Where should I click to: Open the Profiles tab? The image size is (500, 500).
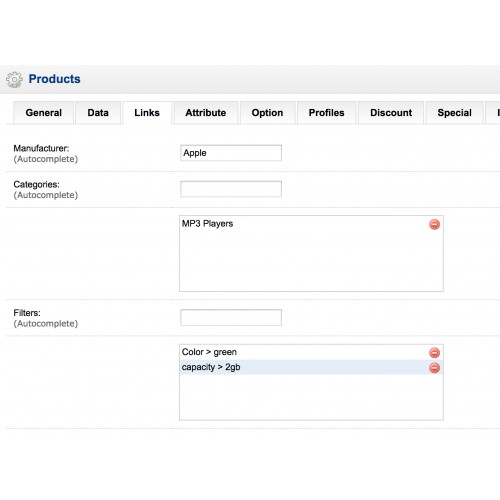326,113
